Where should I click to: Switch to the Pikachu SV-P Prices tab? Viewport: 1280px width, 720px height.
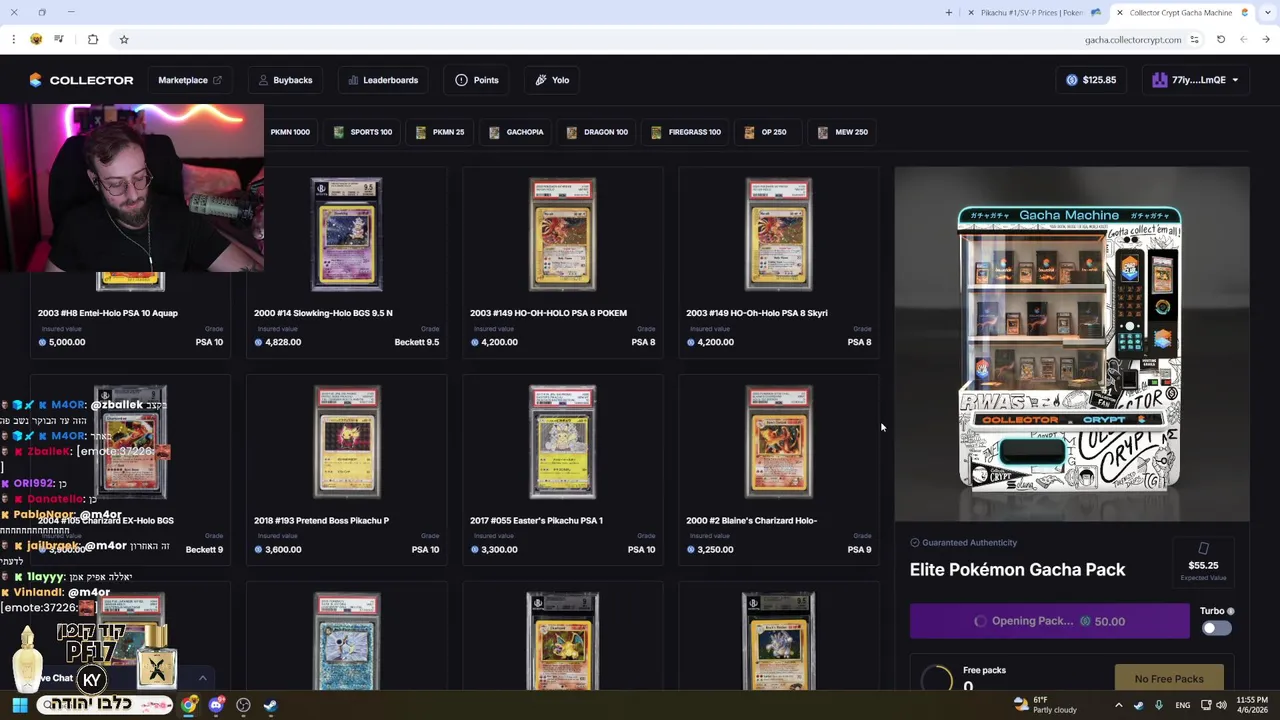click(1032, 13)
